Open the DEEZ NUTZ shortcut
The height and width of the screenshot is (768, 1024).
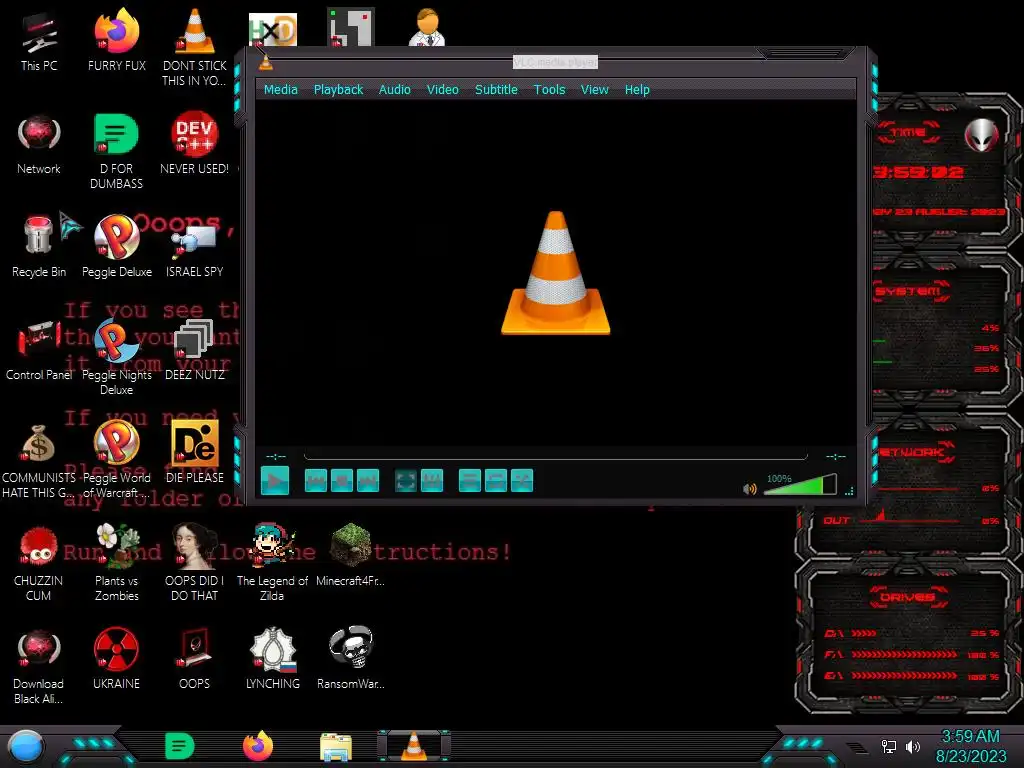195,350
